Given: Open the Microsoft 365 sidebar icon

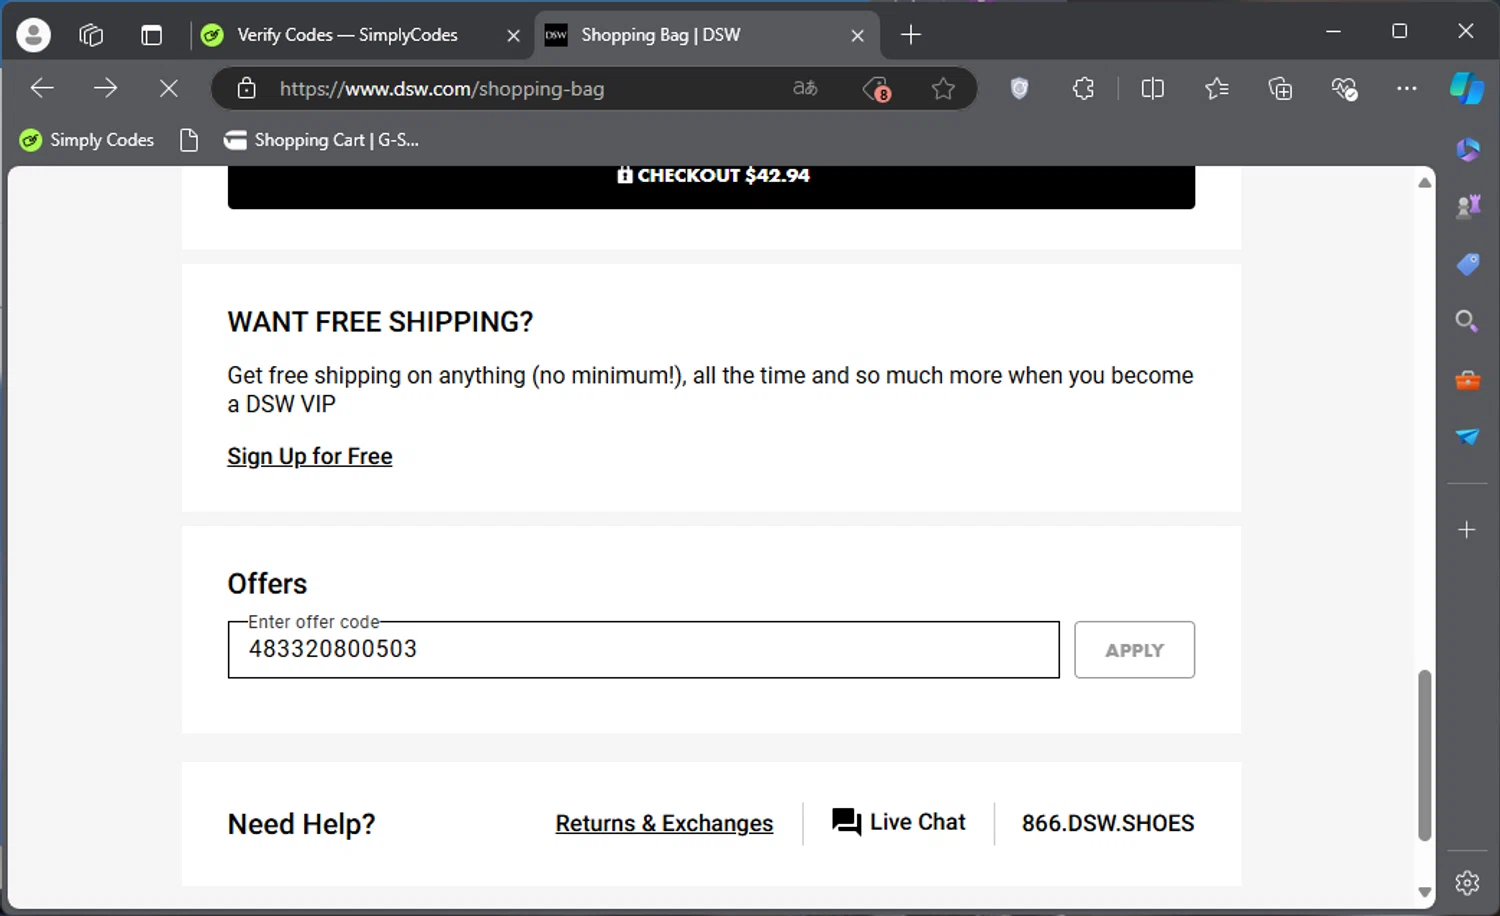Looking at the screenshot, I should (x=1467, y=149).
